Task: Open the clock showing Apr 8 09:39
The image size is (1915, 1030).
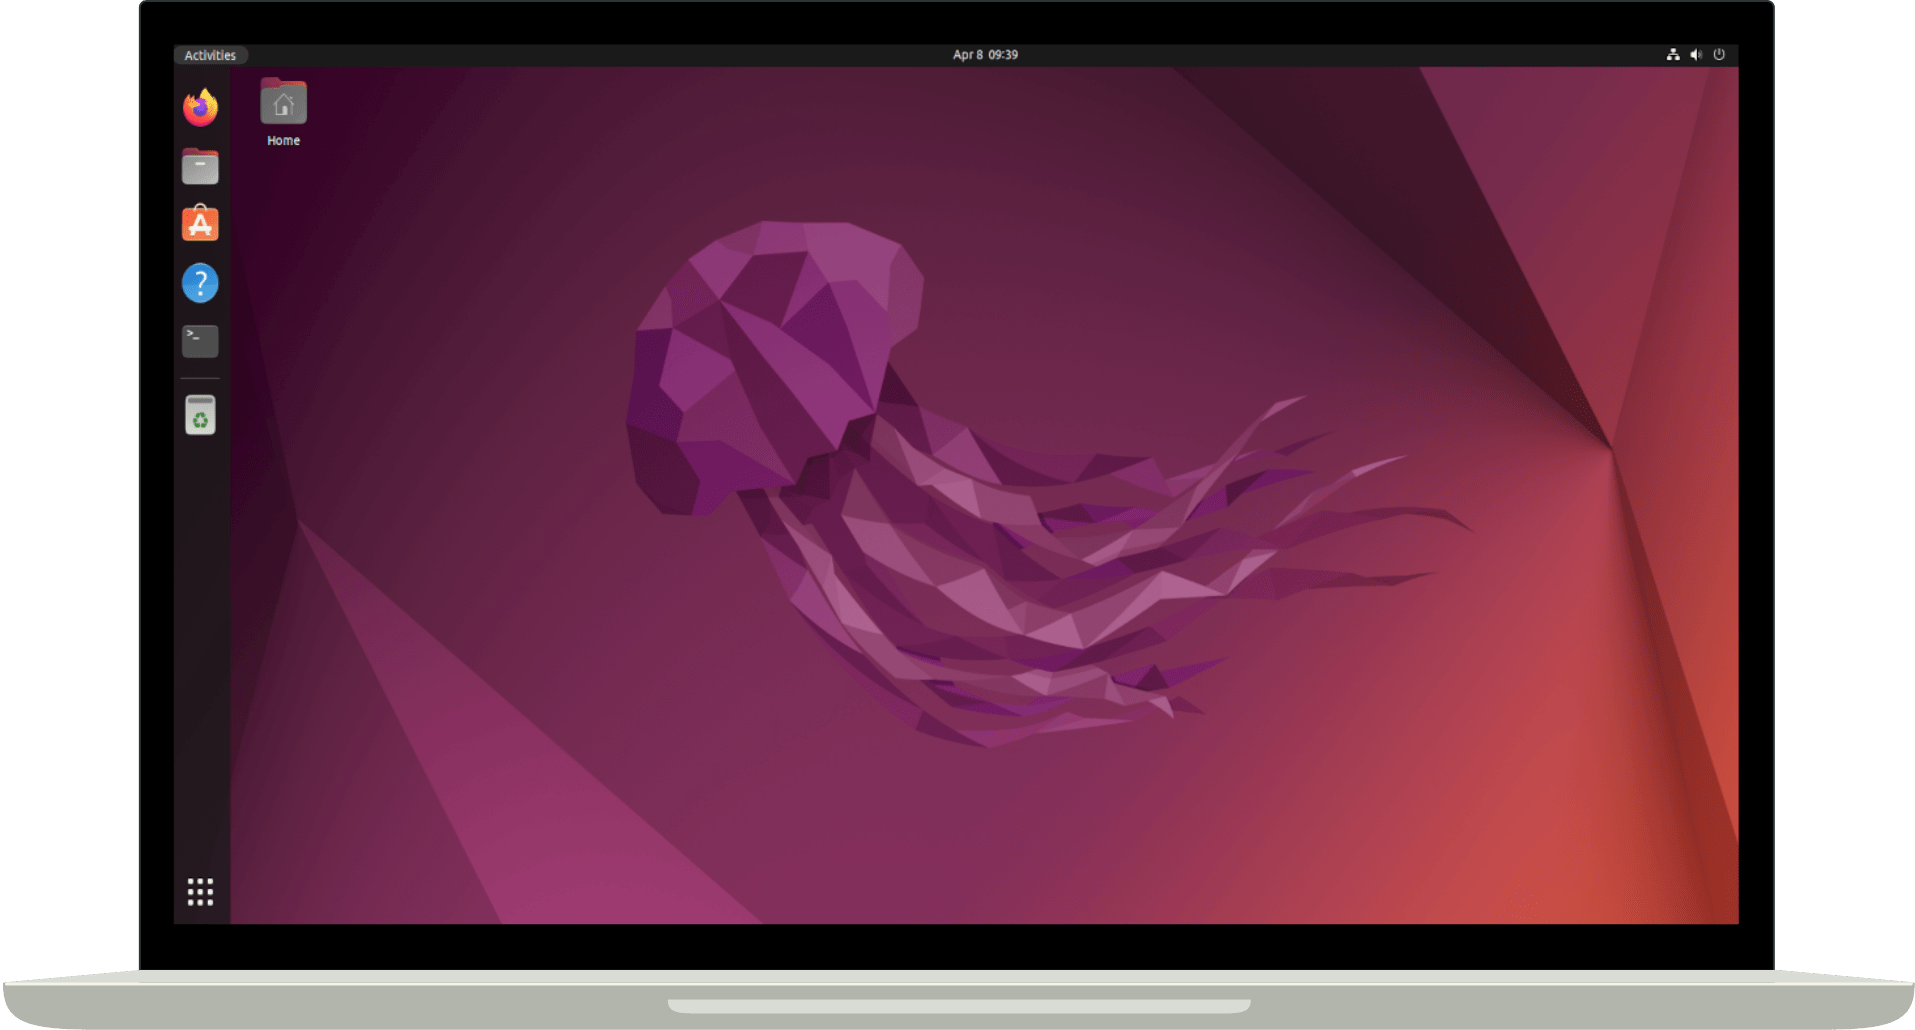Action: tap(985, 55)
